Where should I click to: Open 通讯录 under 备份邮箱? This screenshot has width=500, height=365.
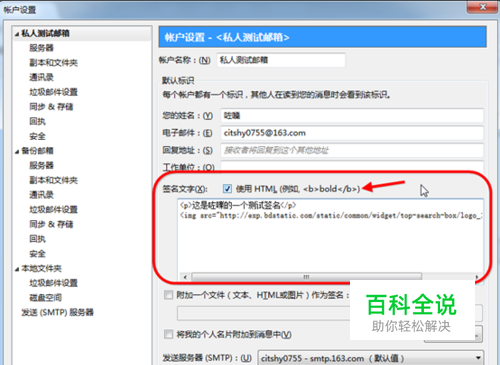pos(41,195)
